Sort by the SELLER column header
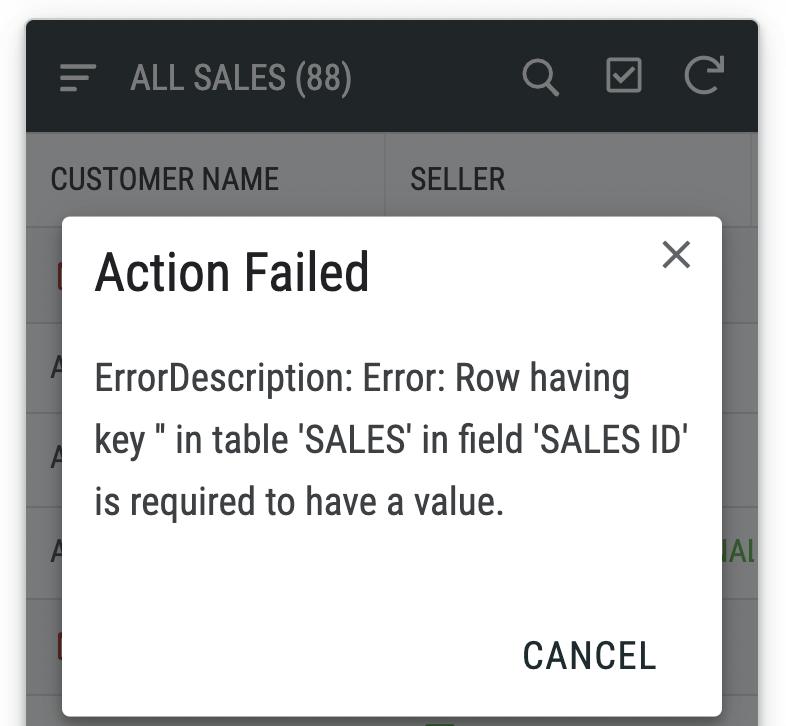The image size is (786, 726). (458, 179)
